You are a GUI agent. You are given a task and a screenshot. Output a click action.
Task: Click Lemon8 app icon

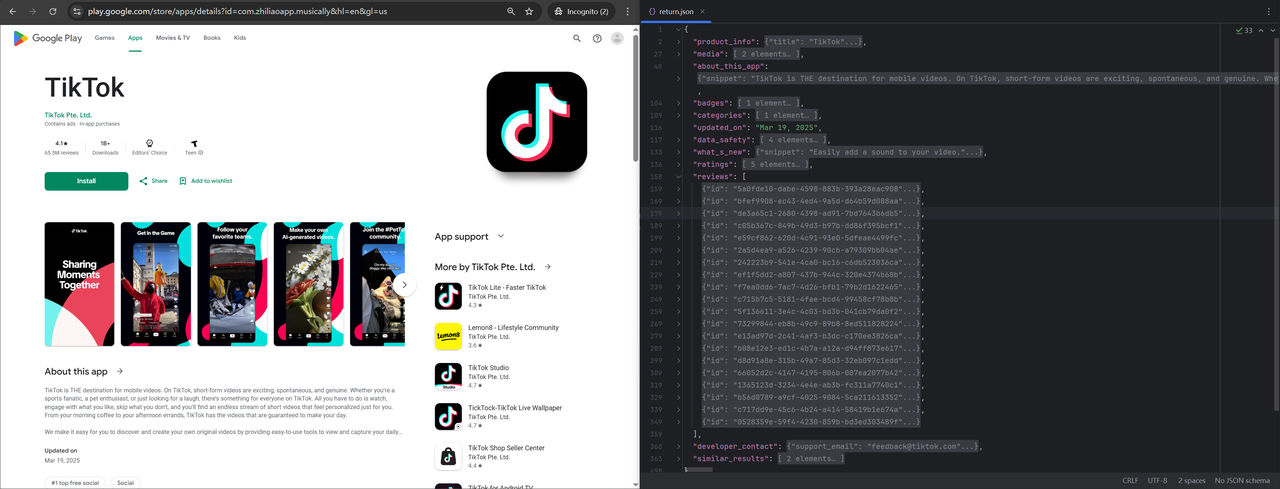pos(448,336)
